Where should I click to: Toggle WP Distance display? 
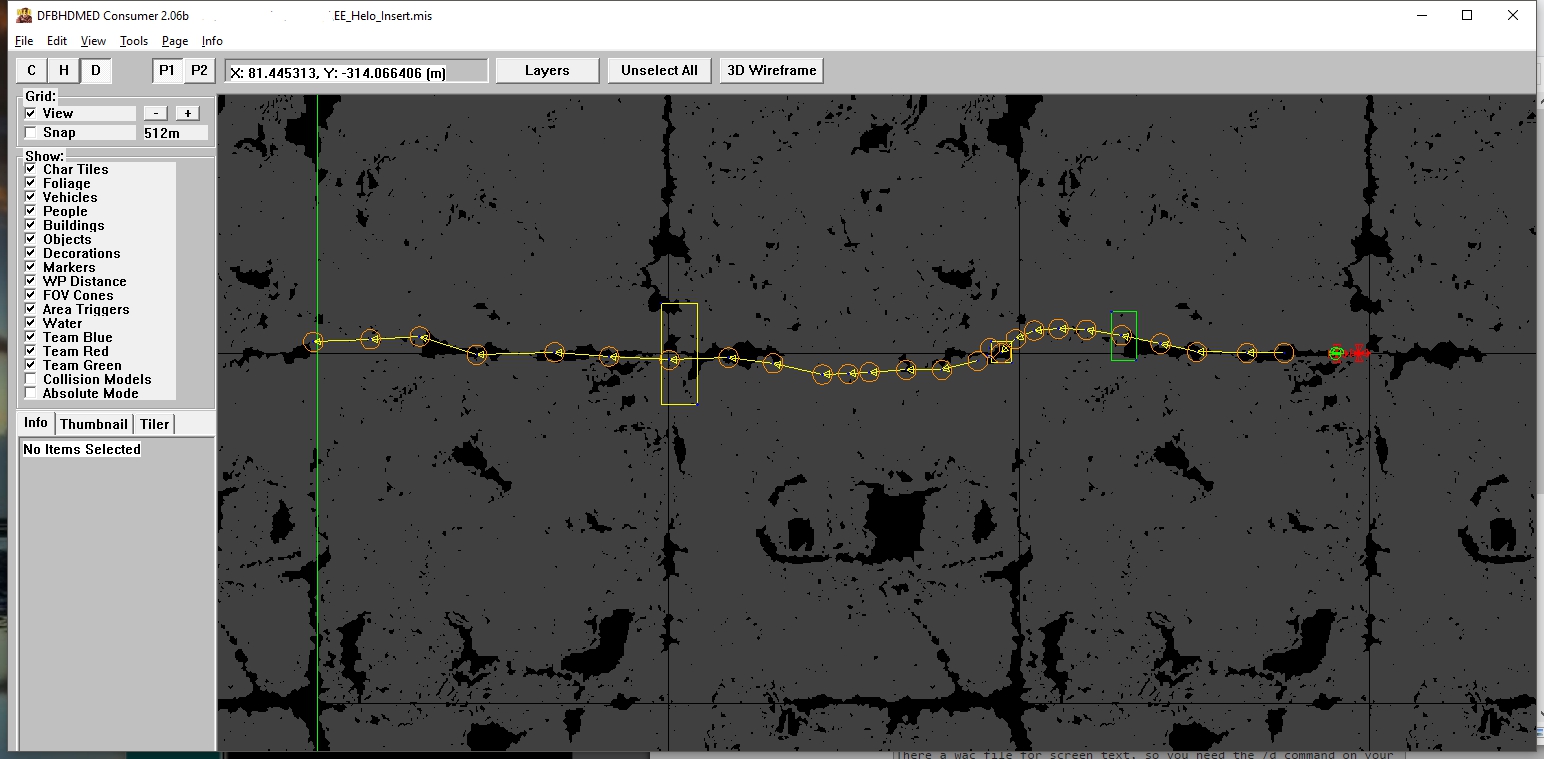click(x=30, y=281)
